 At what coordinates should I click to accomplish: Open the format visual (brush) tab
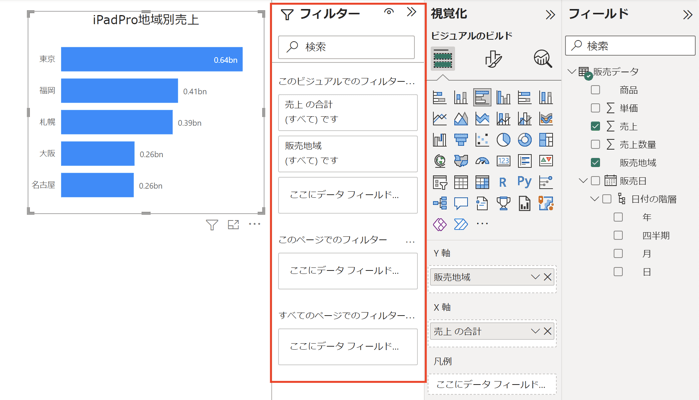pos(493,58)
